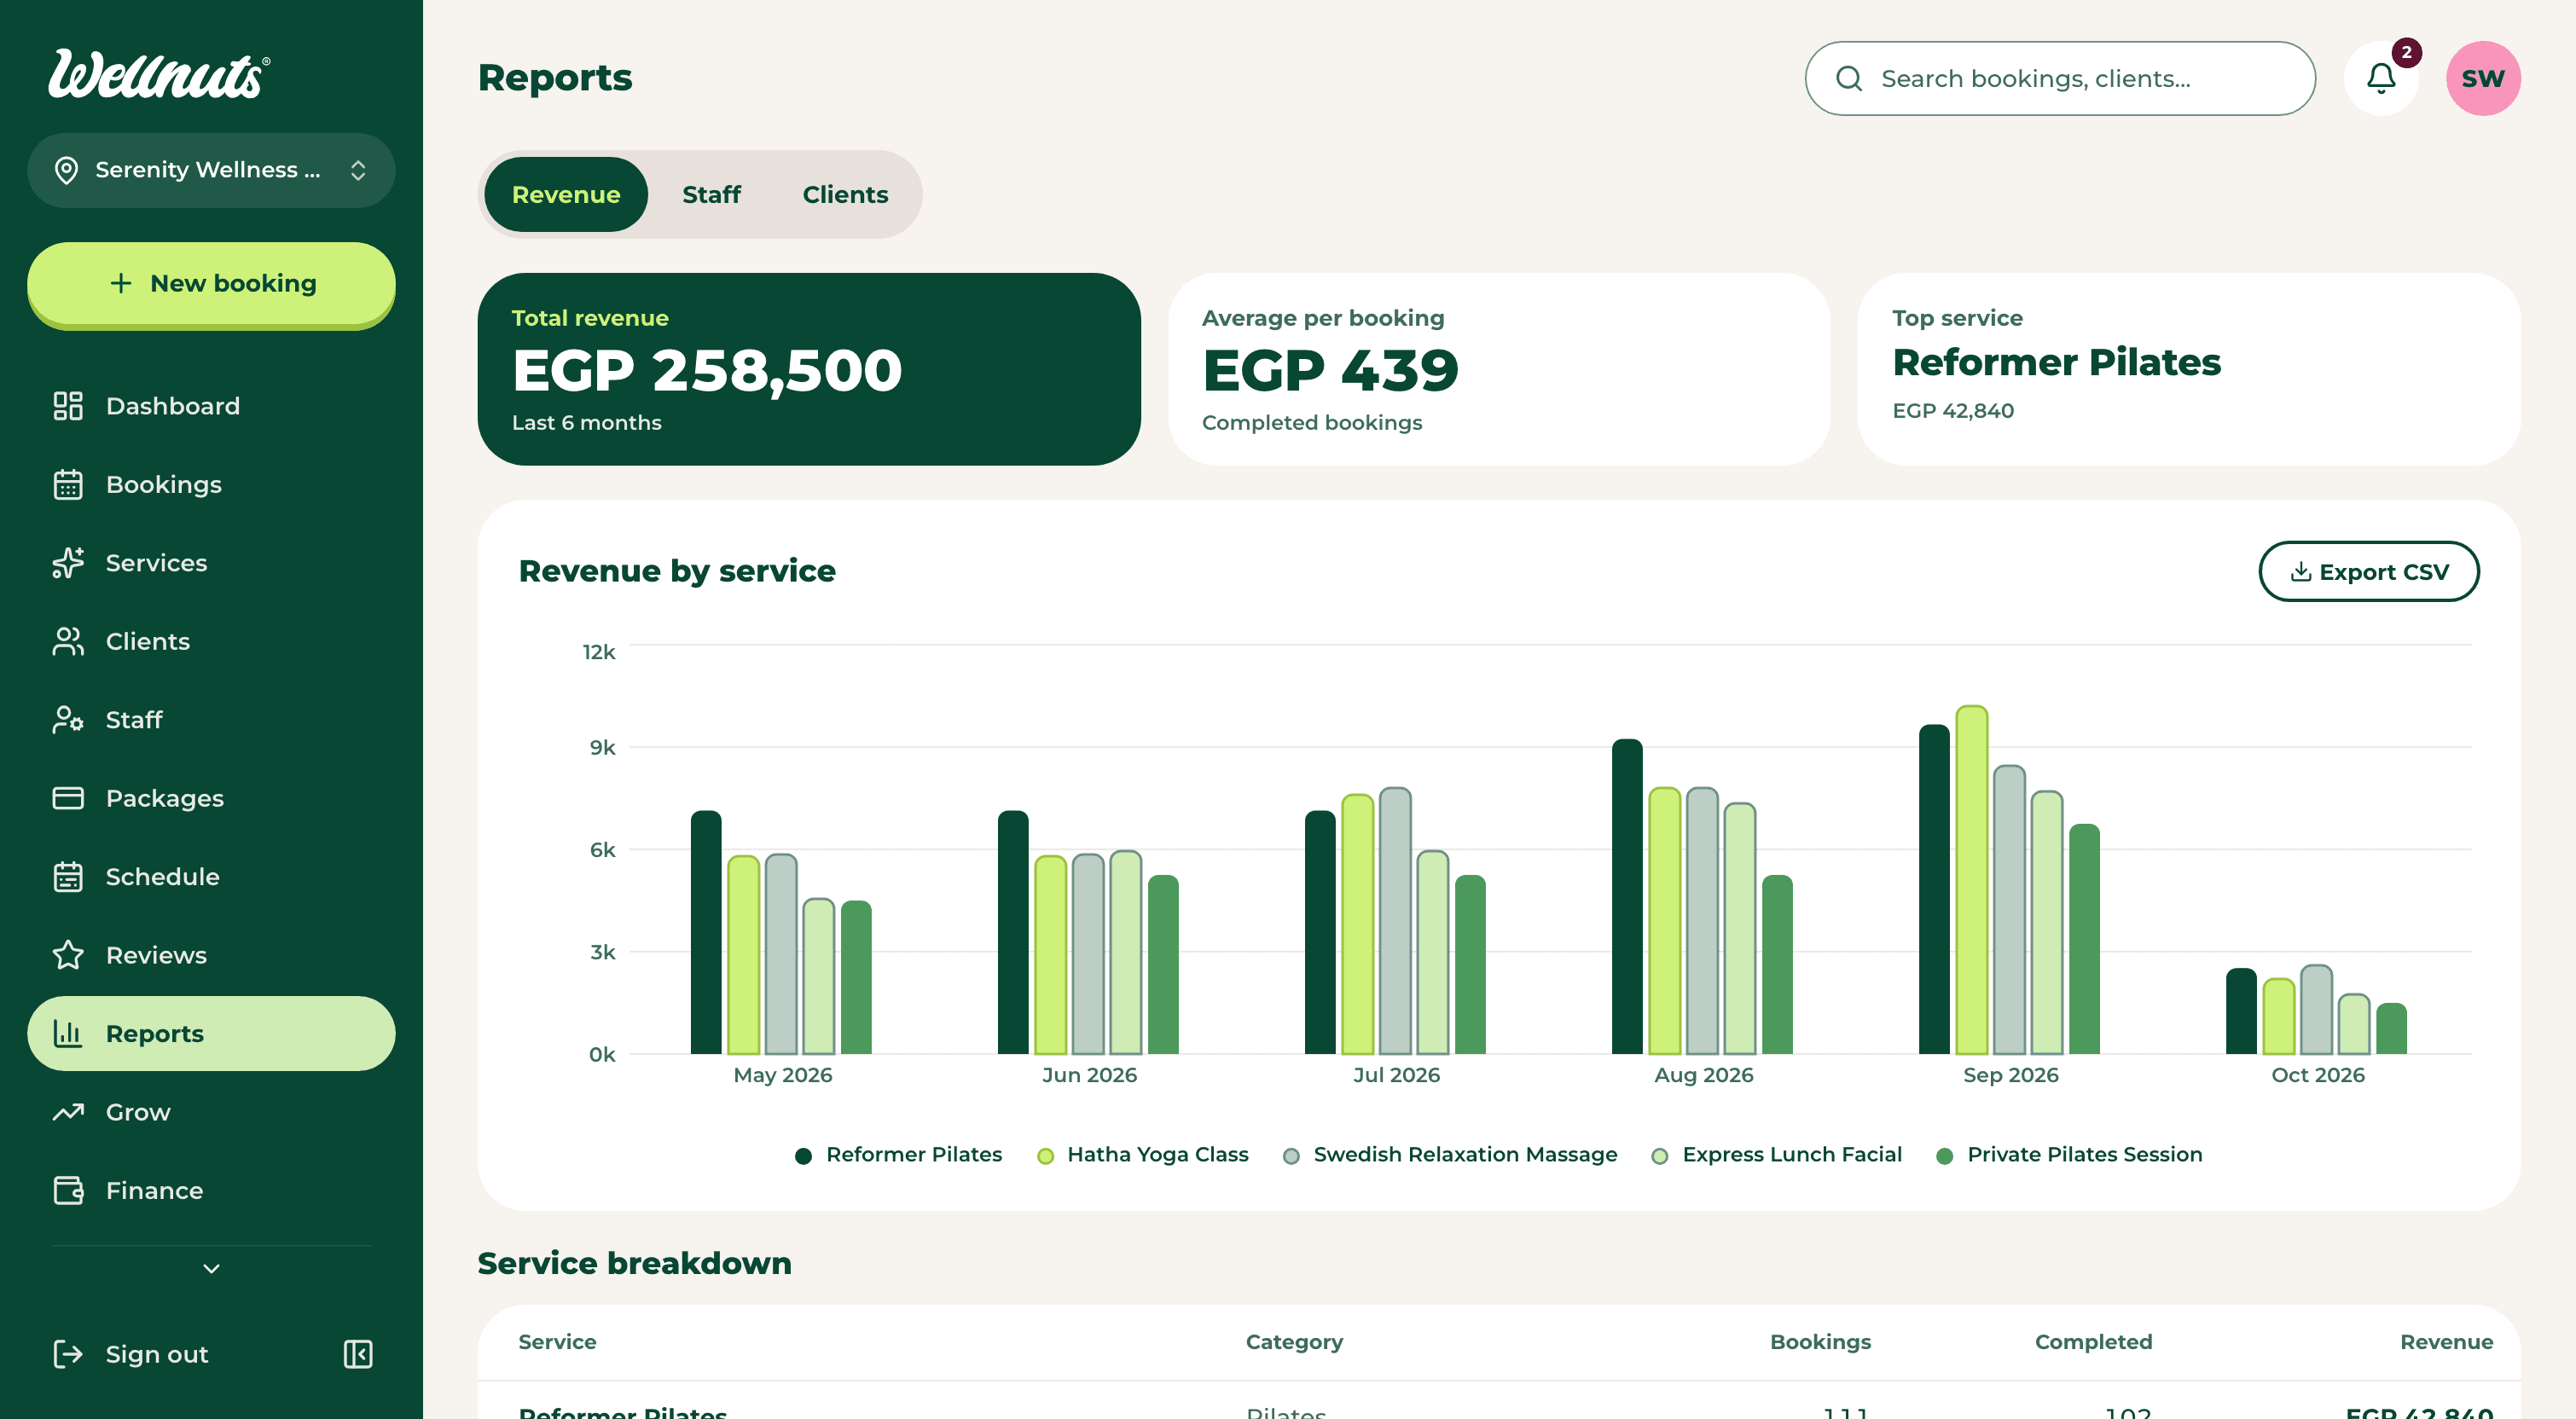Open Reviews star icon

point(68,955)
